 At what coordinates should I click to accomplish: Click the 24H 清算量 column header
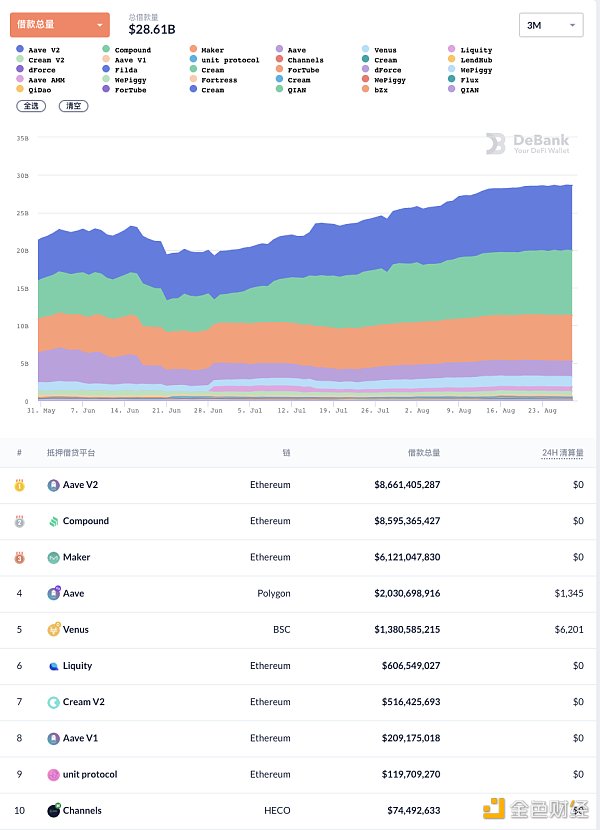pos(562,453)
